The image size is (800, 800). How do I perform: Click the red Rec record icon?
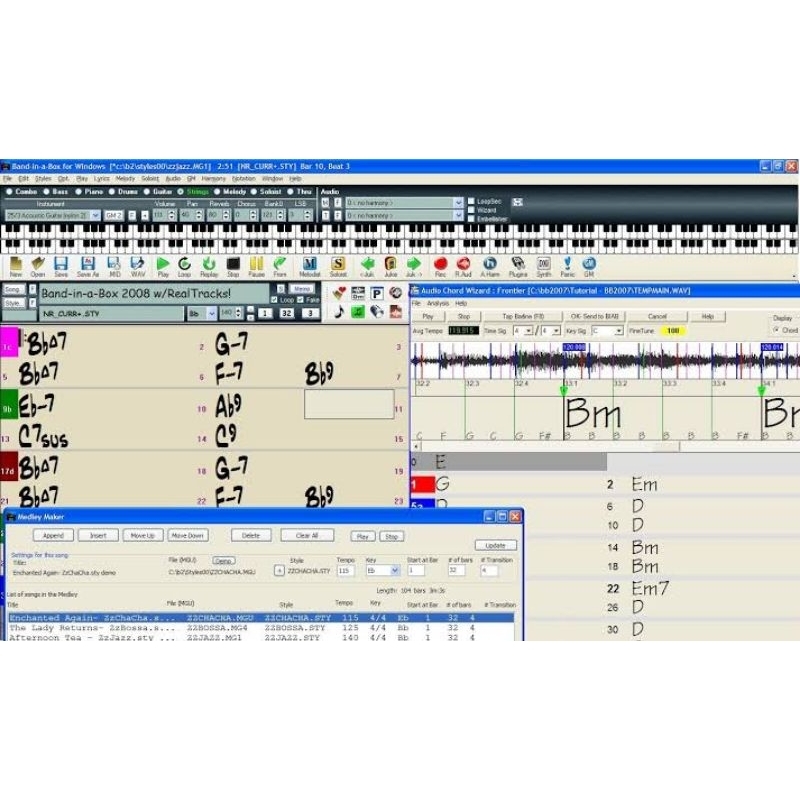click(x=440, y=267)
